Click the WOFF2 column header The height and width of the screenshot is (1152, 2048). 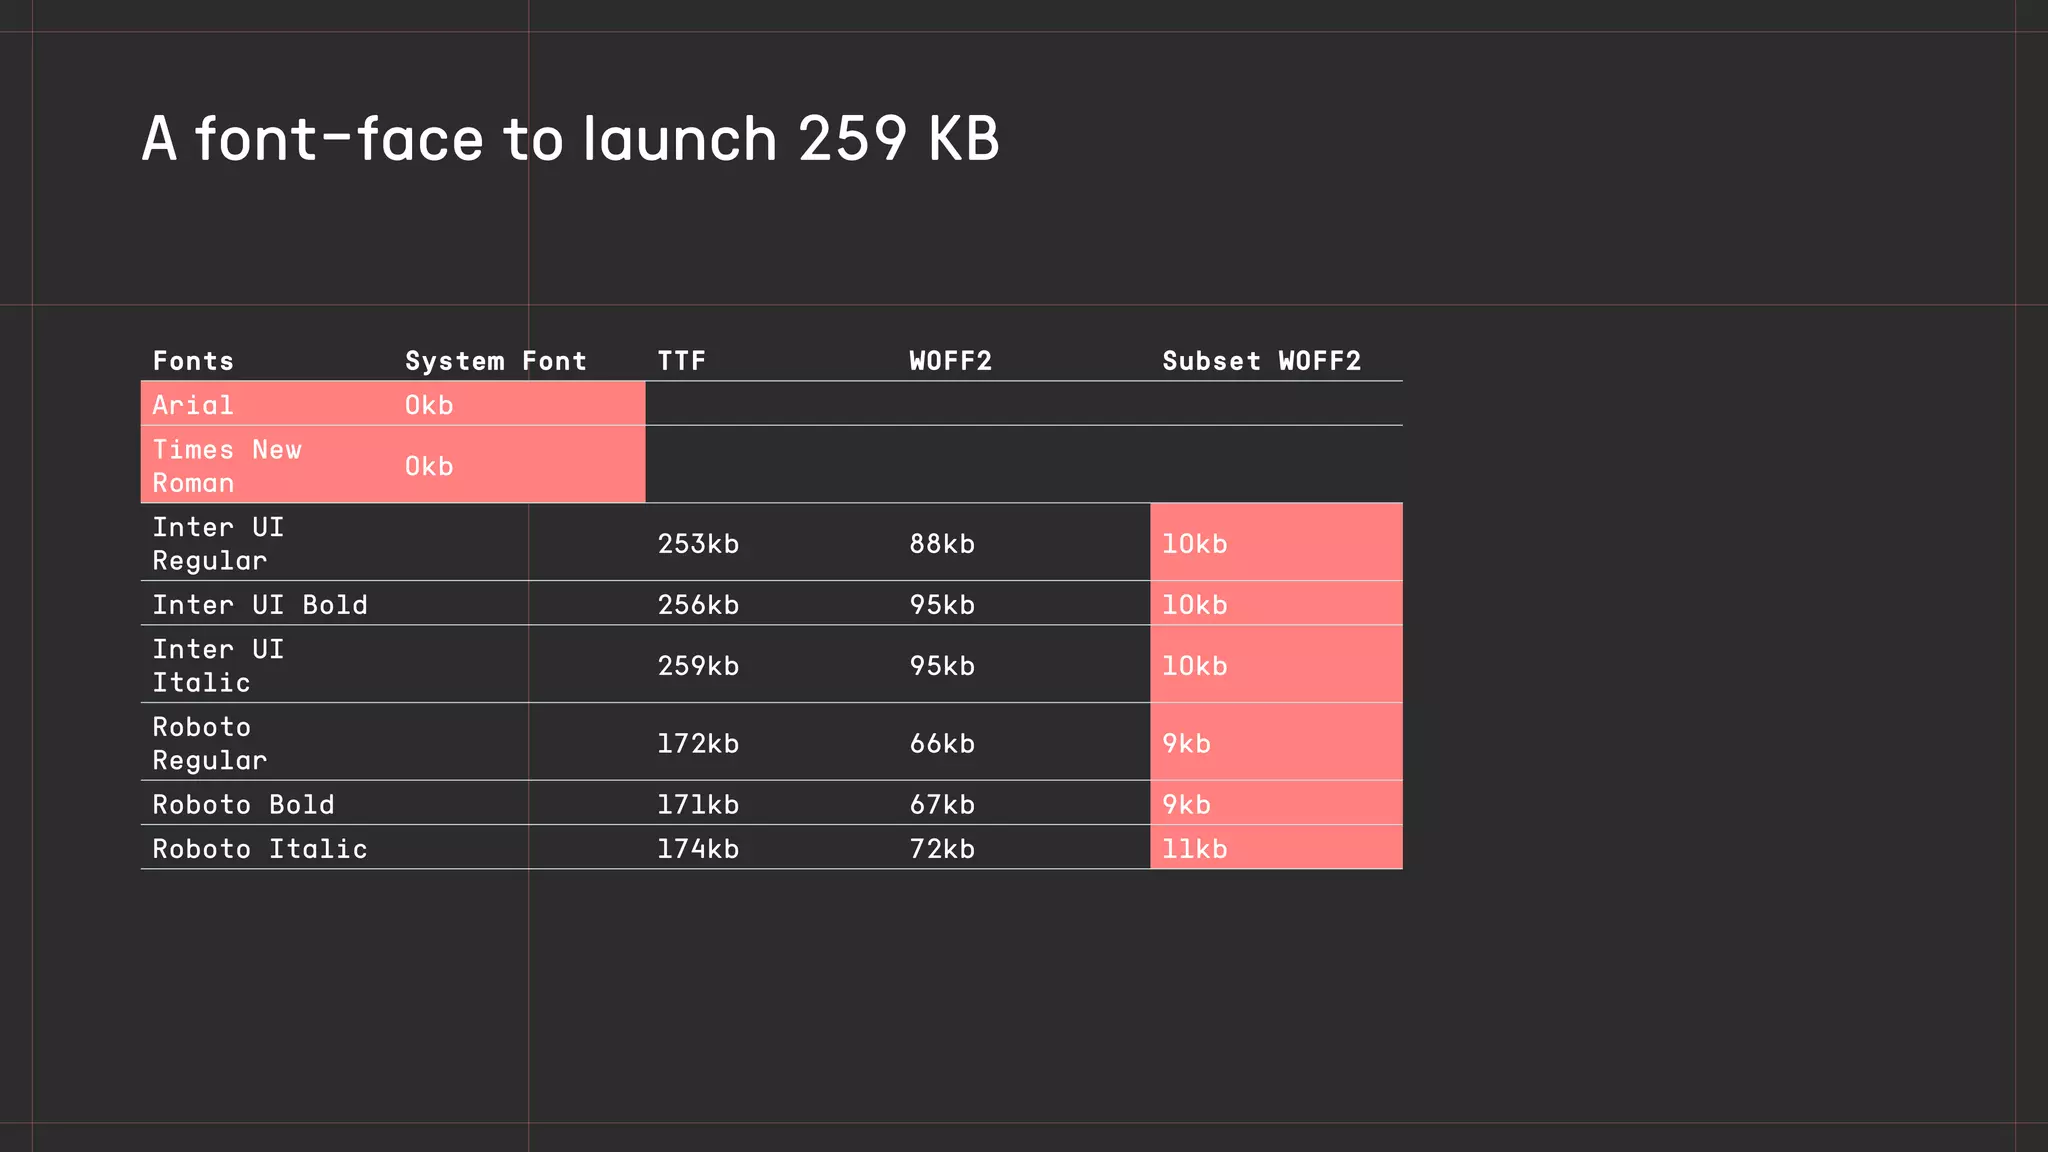click(x=951, y=361)
